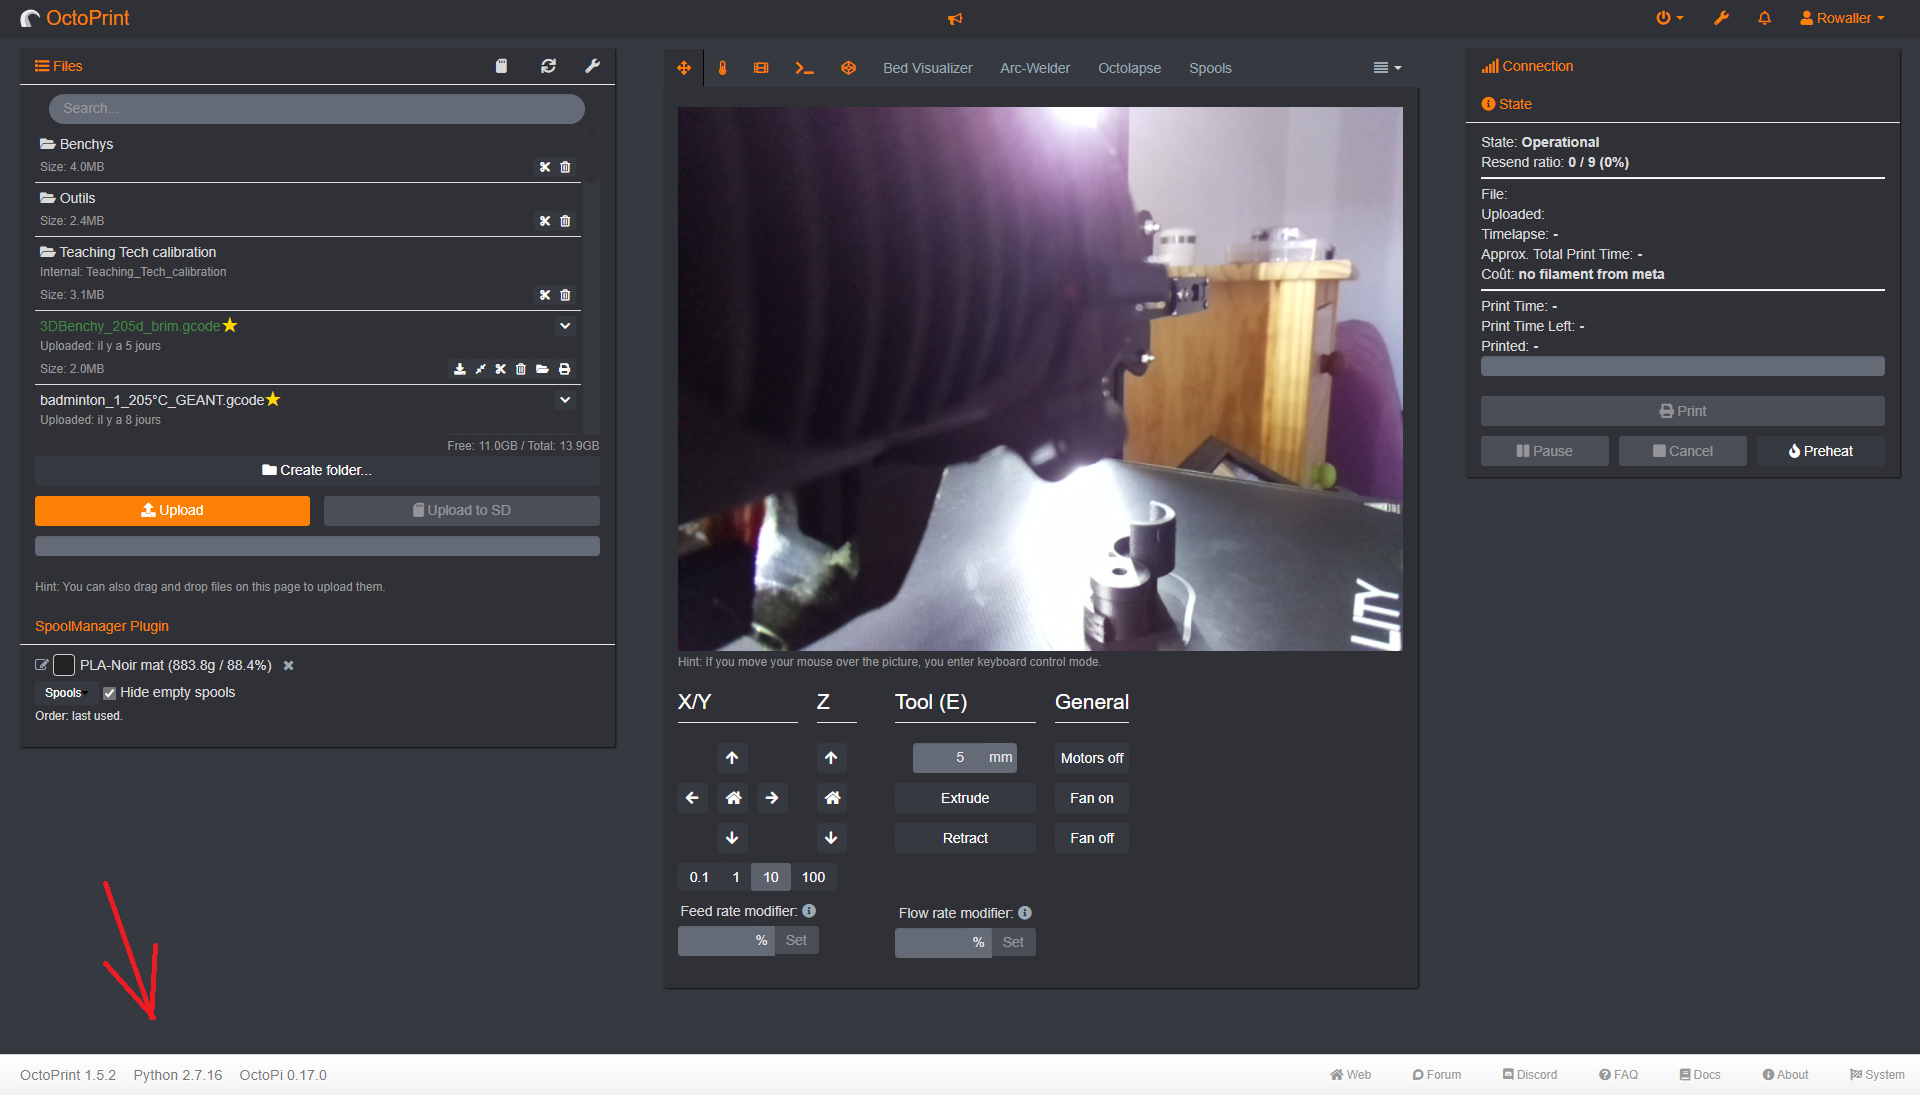Home the X/Y axes
Viewport: 1920px width, 1095px height.
(733, 798)
